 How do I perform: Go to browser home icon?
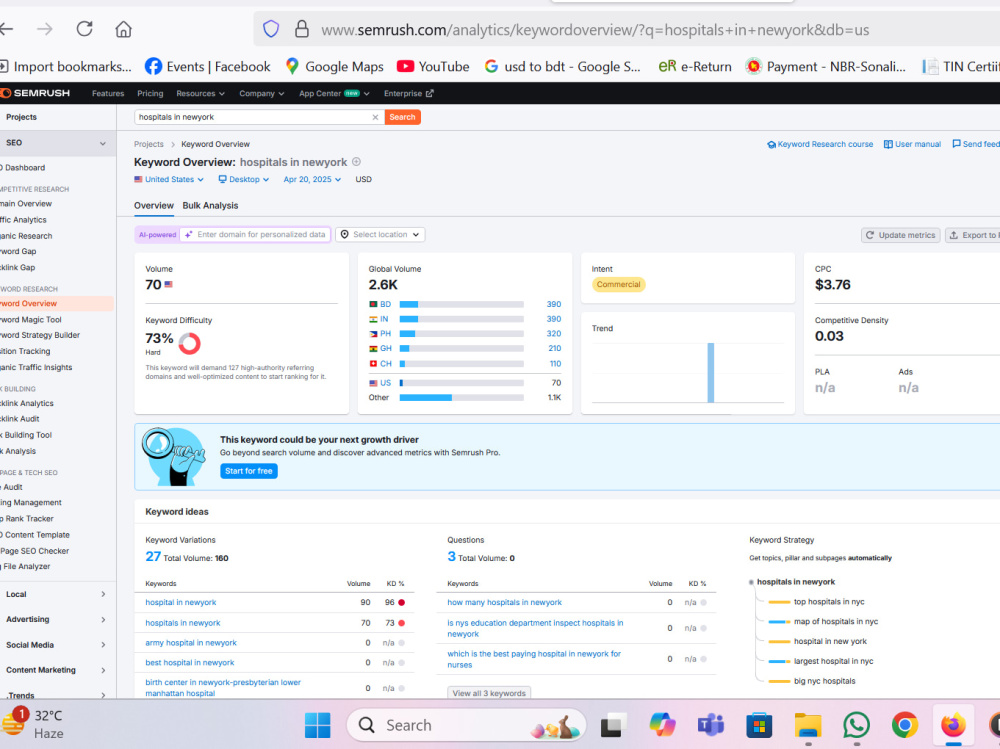point(123,29)
